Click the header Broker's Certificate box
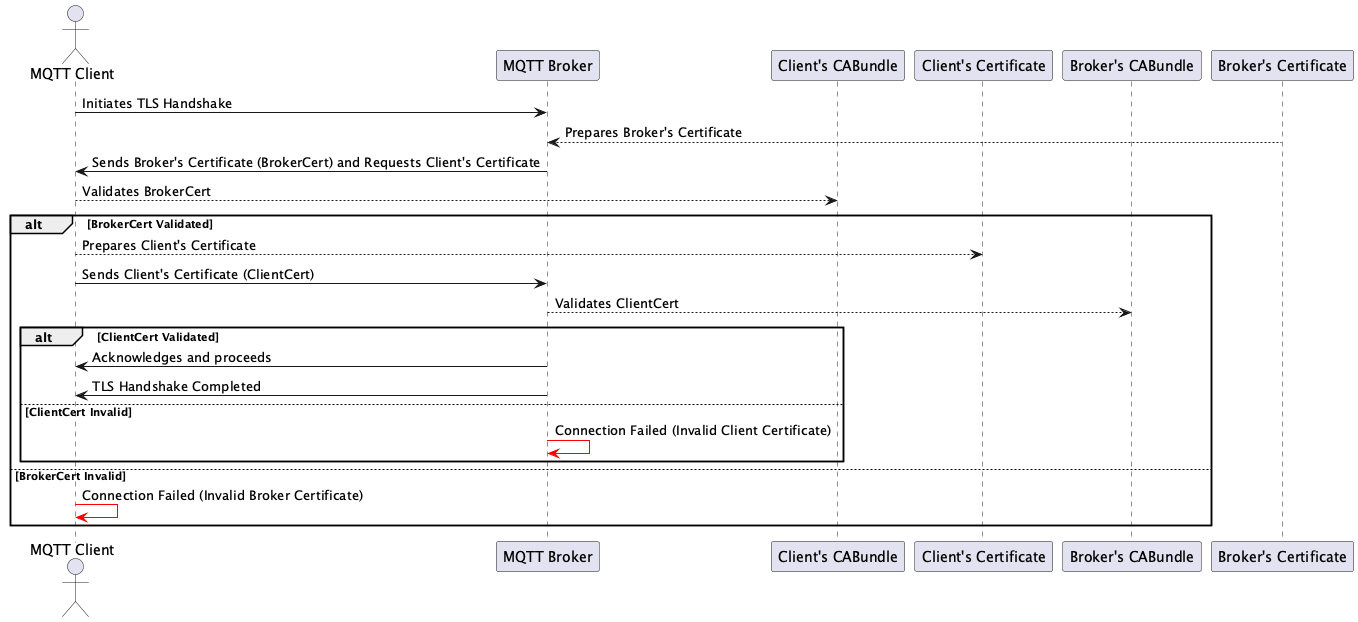The image size is (1358, 622). [x=1282, y=66]
